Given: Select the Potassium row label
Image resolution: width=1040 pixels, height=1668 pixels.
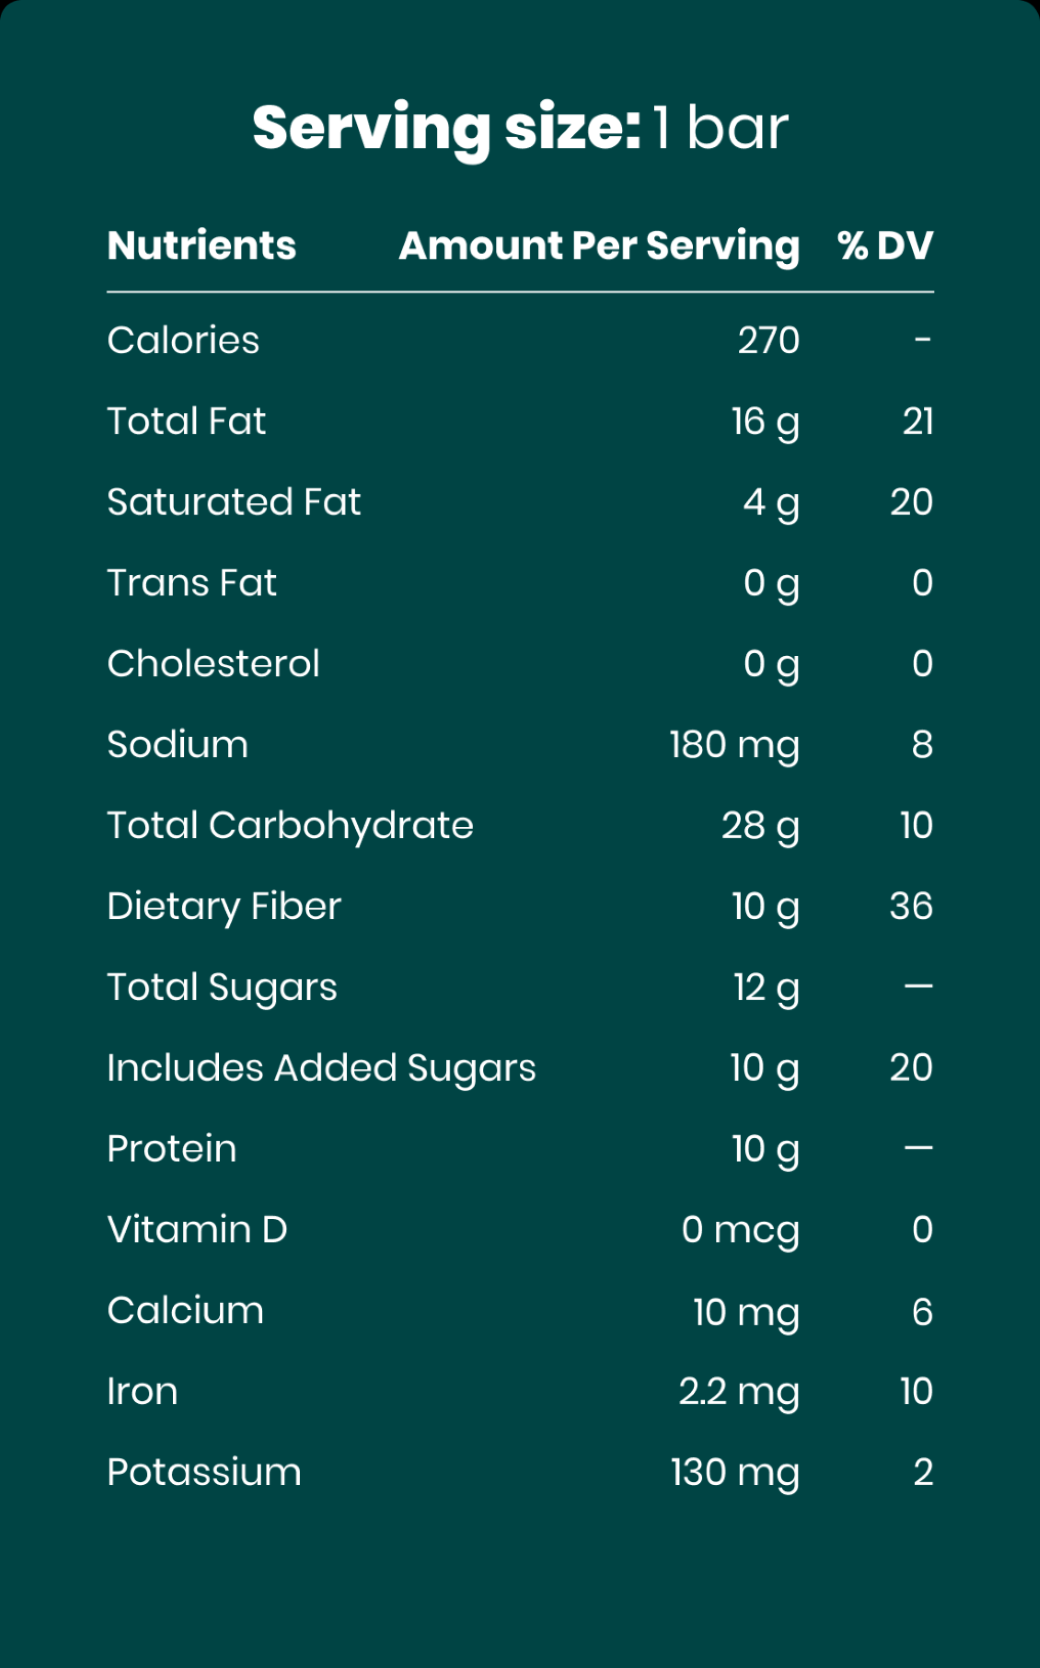Looking at the screenshot, I should pyautogui.click(x=204, y=1472).
